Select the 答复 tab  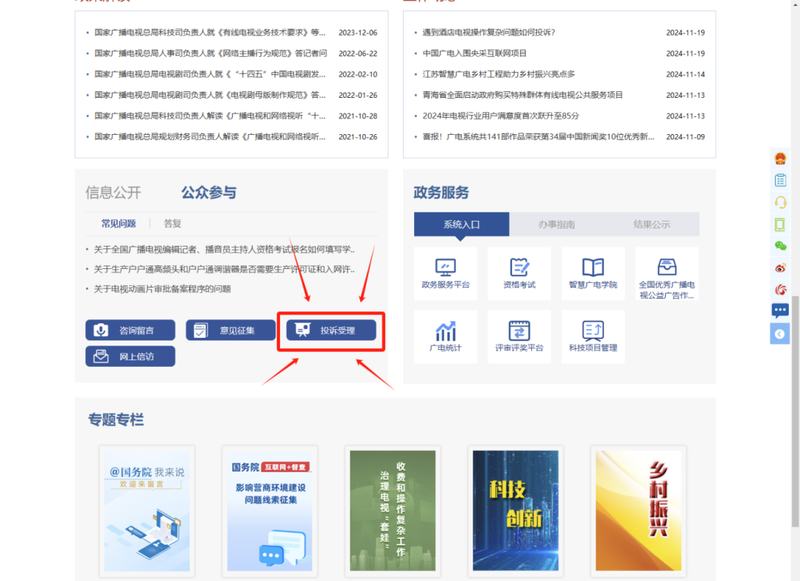(x=173, y=224)
